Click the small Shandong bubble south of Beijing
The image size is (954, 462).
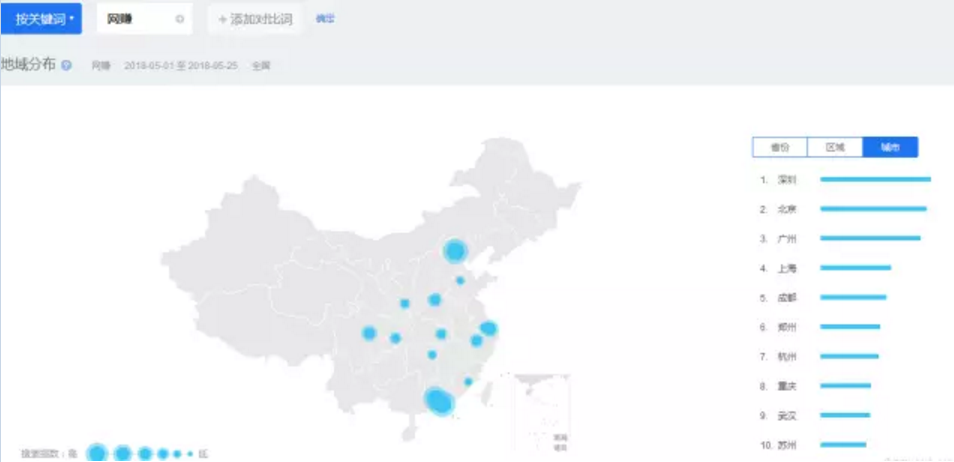click(460, 281)
